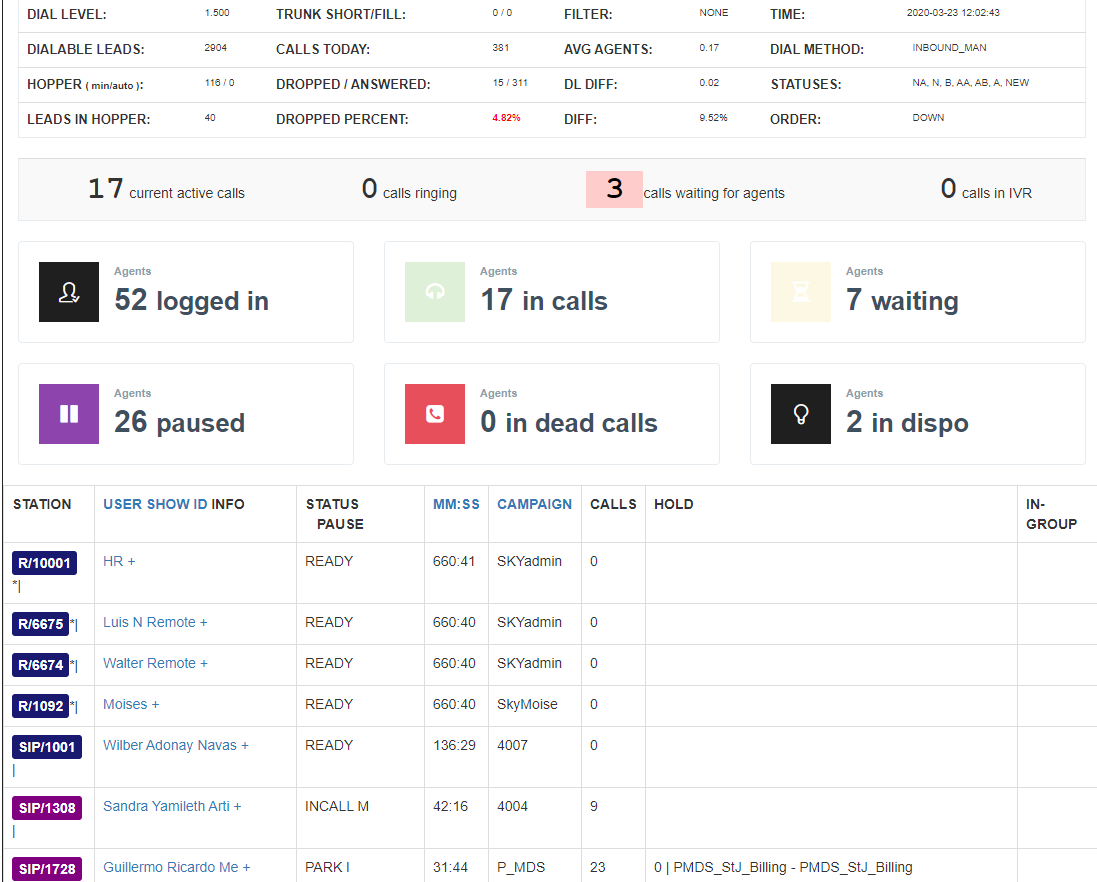Click the lightbulb dispo agents icon

click(x=800, y=414)
